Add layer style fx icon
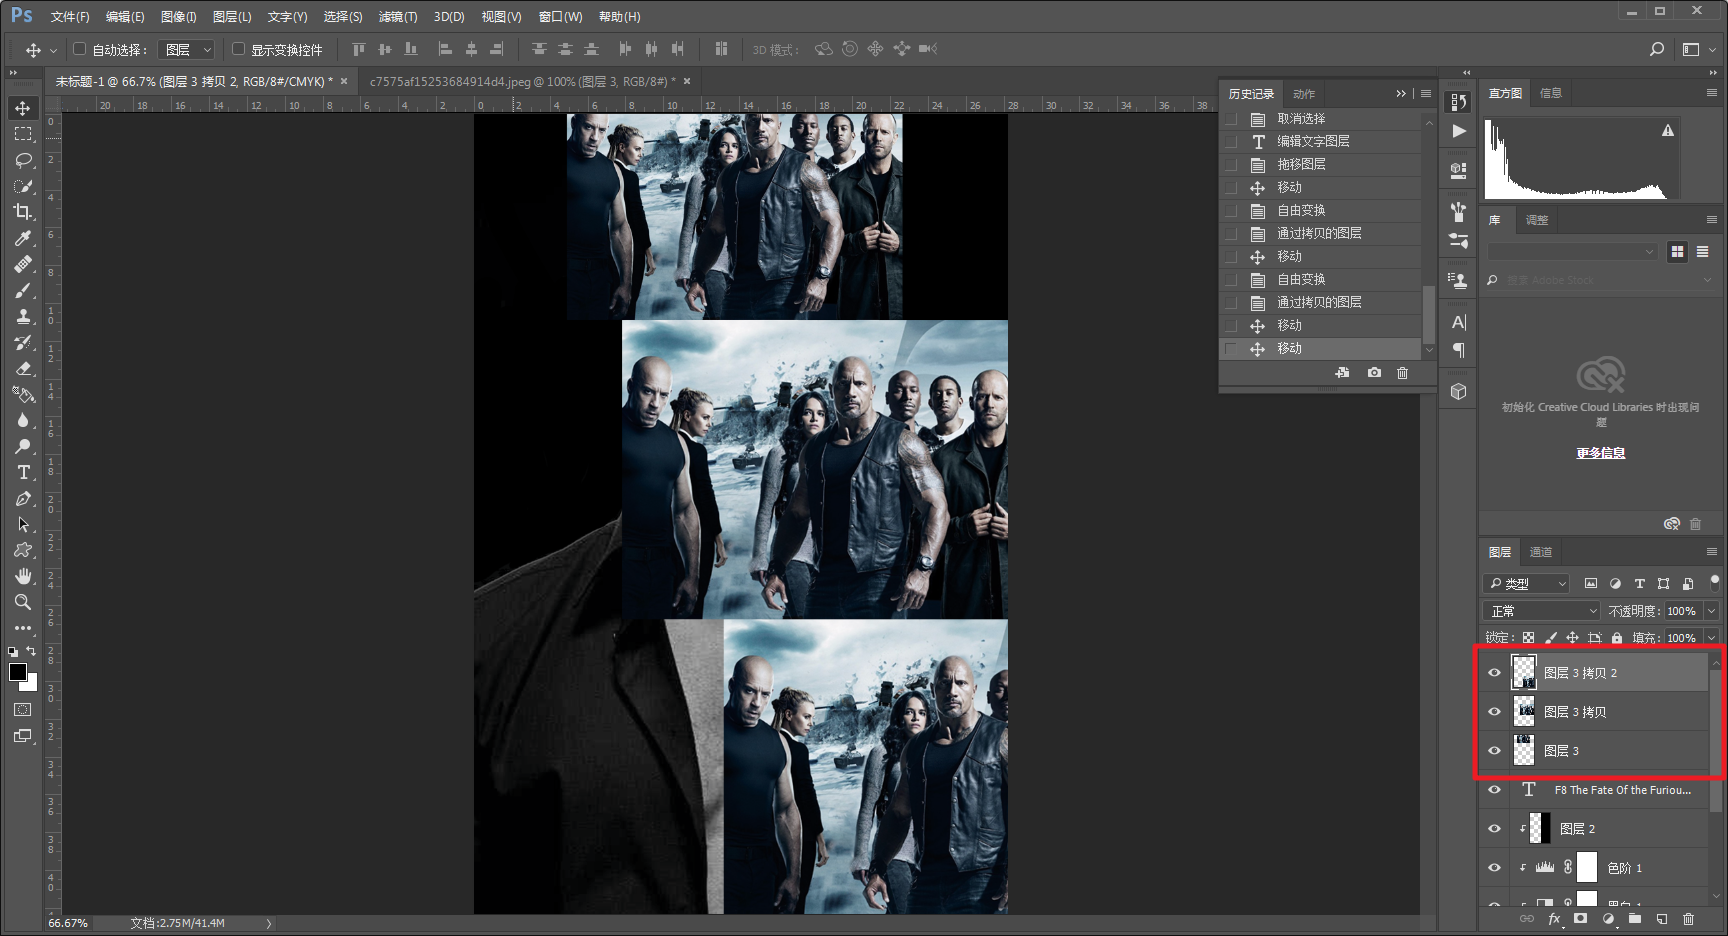The width and height of the screenshot is (1728, 936). point(1554,919)
